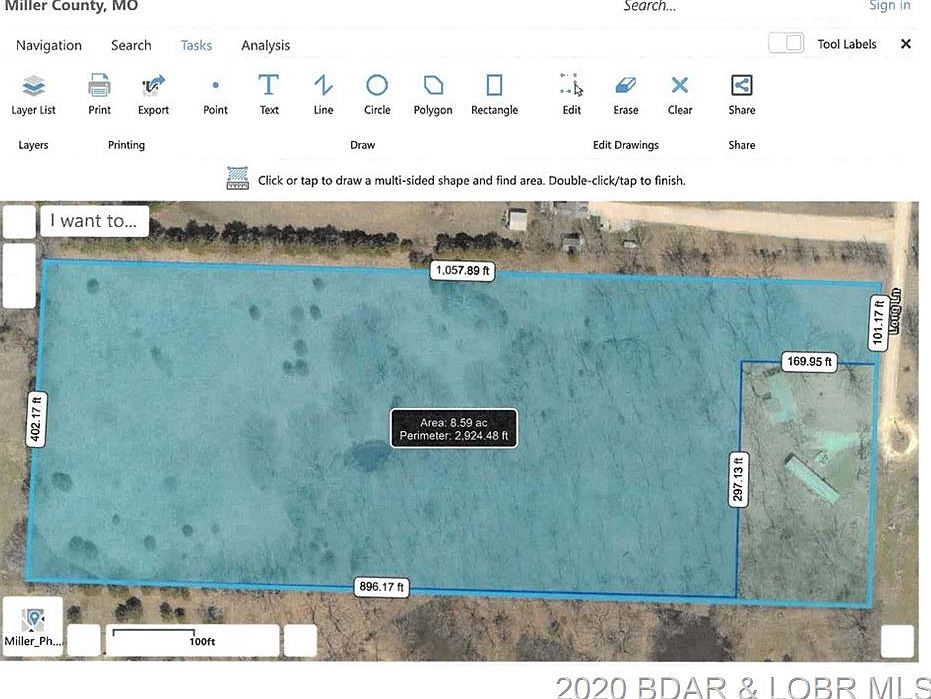
Task: Click the Search input field
Action: tap(700, 6)
